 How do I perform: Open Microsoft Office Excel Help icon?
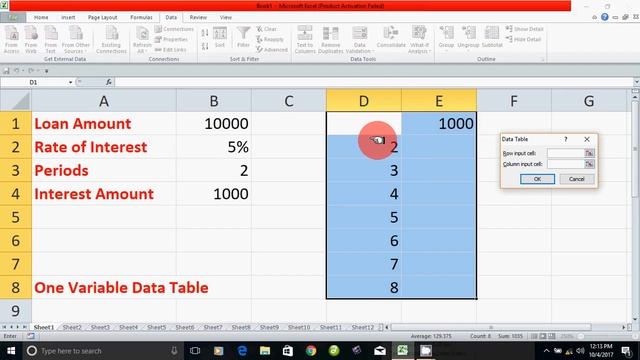click(604, 17)
